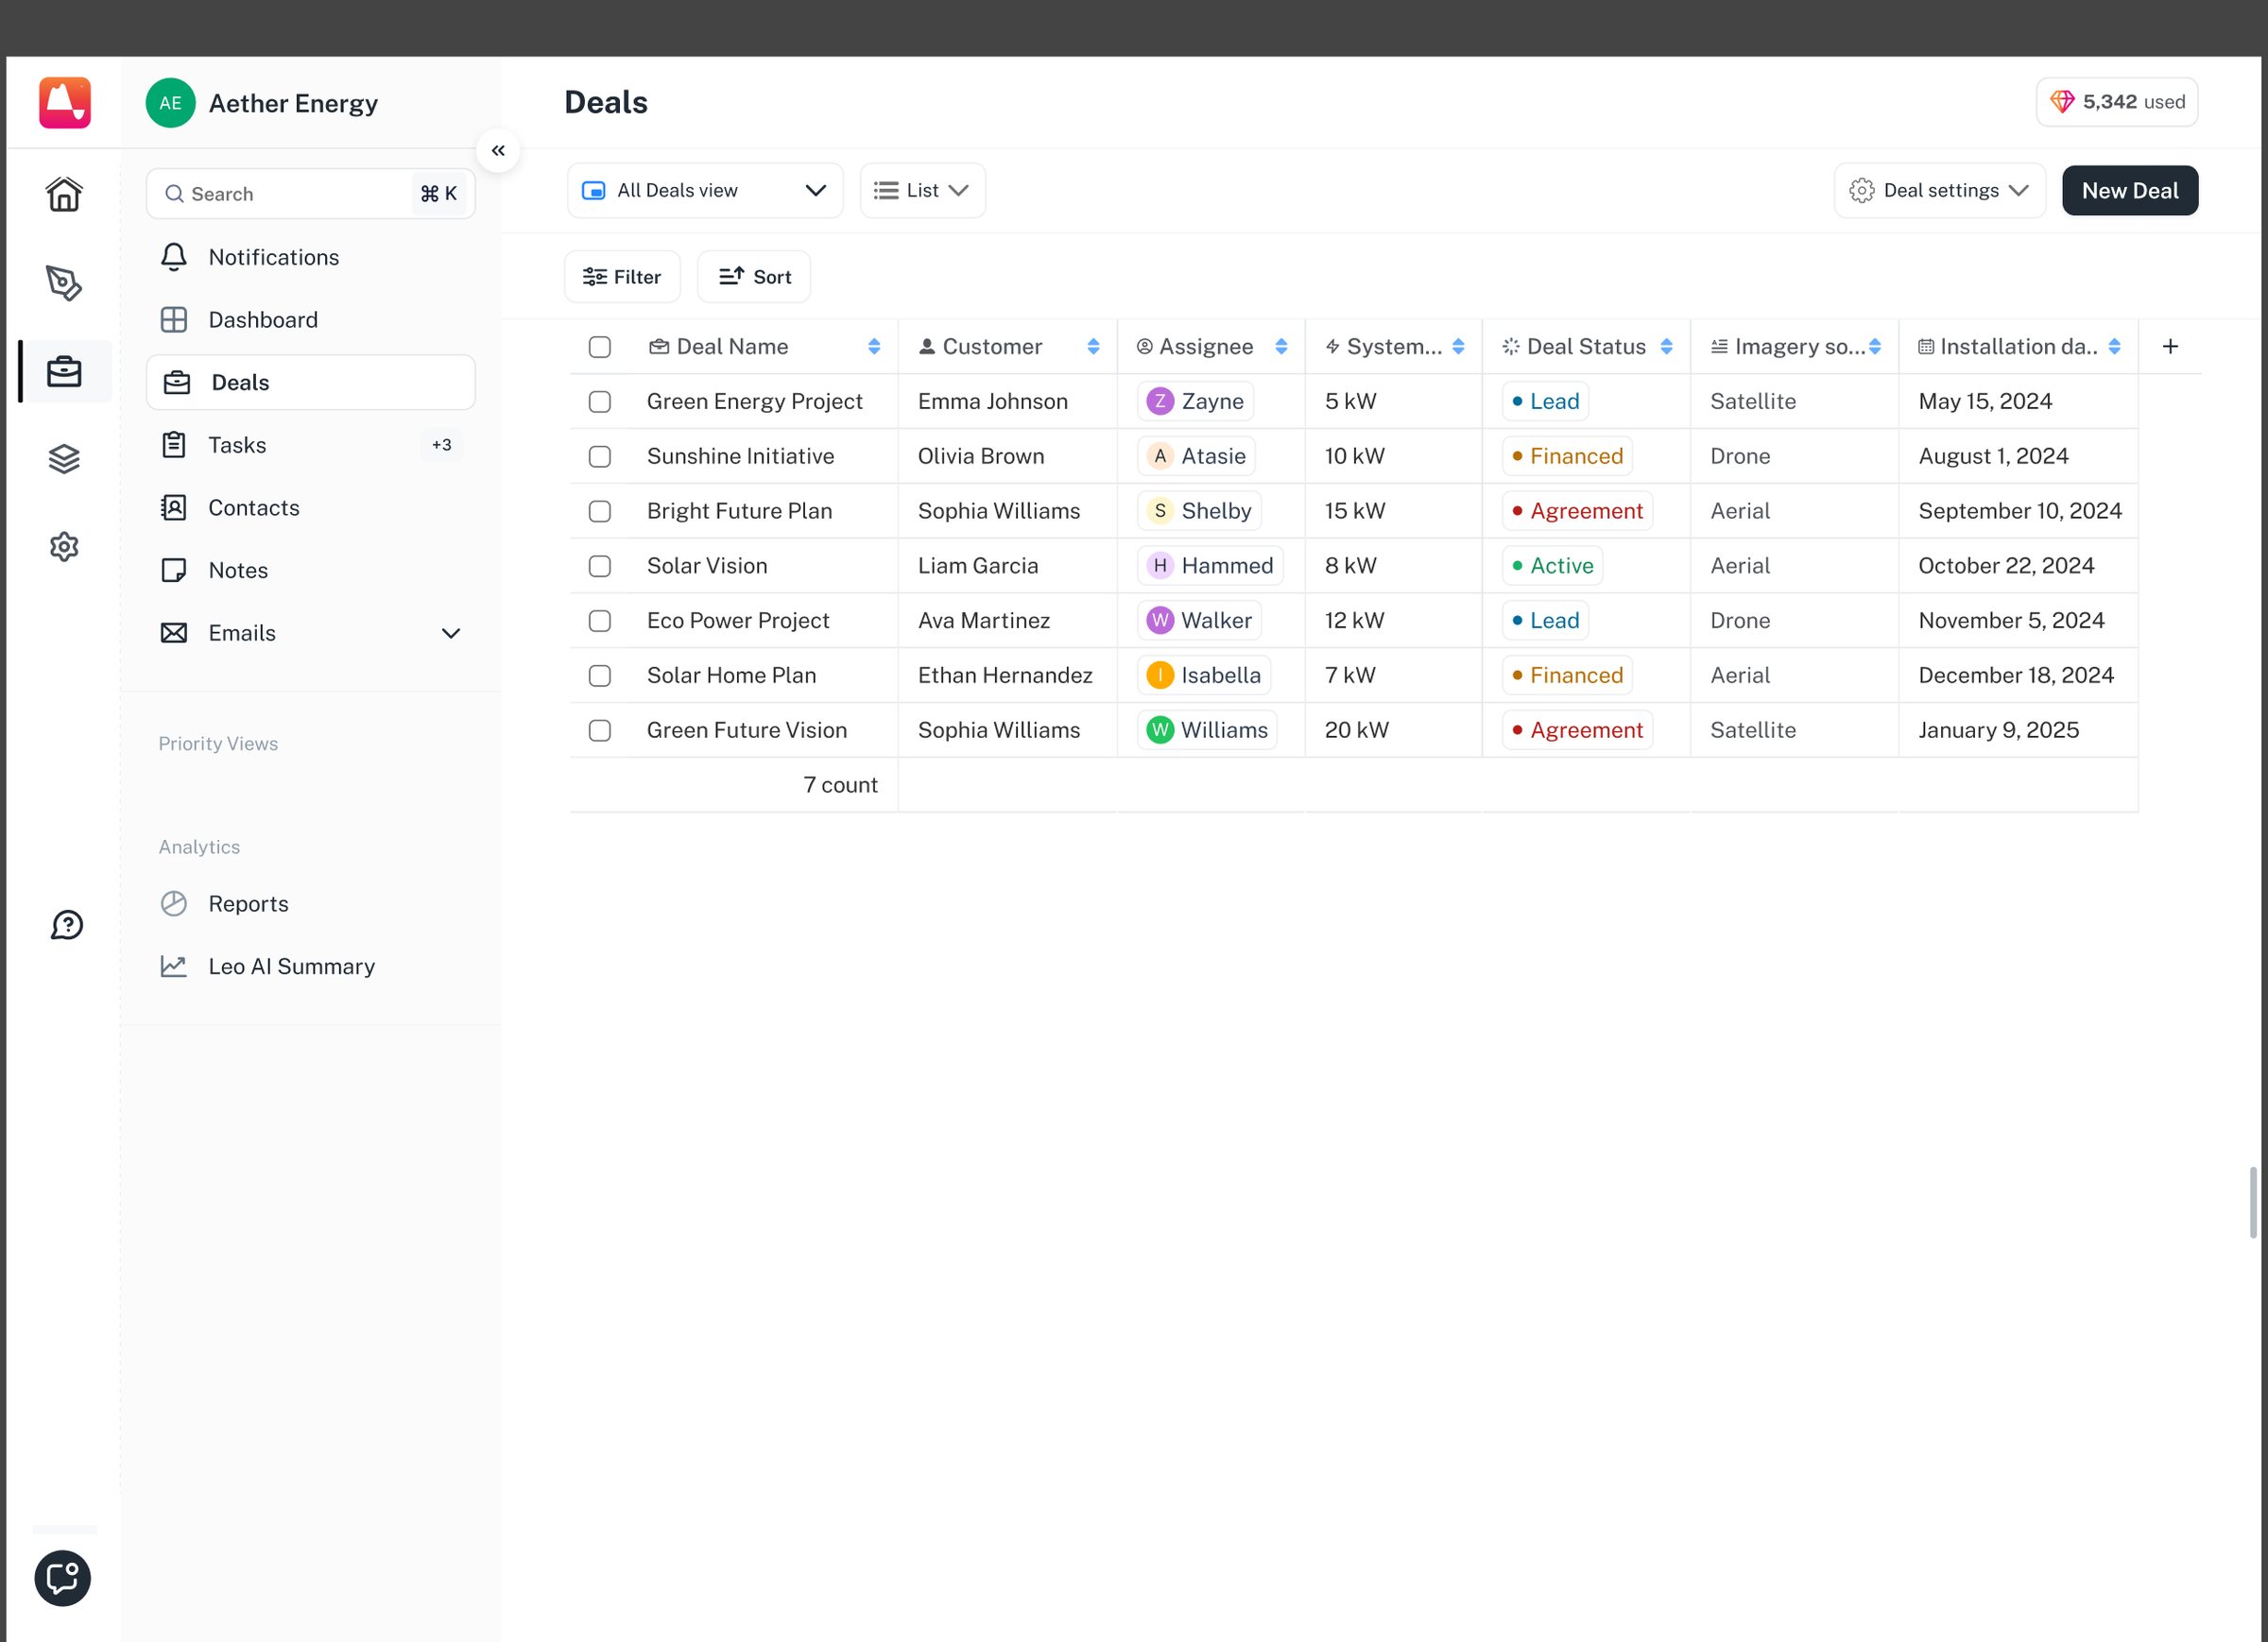Open Tasks in sidebar

[x=310, y=445]
